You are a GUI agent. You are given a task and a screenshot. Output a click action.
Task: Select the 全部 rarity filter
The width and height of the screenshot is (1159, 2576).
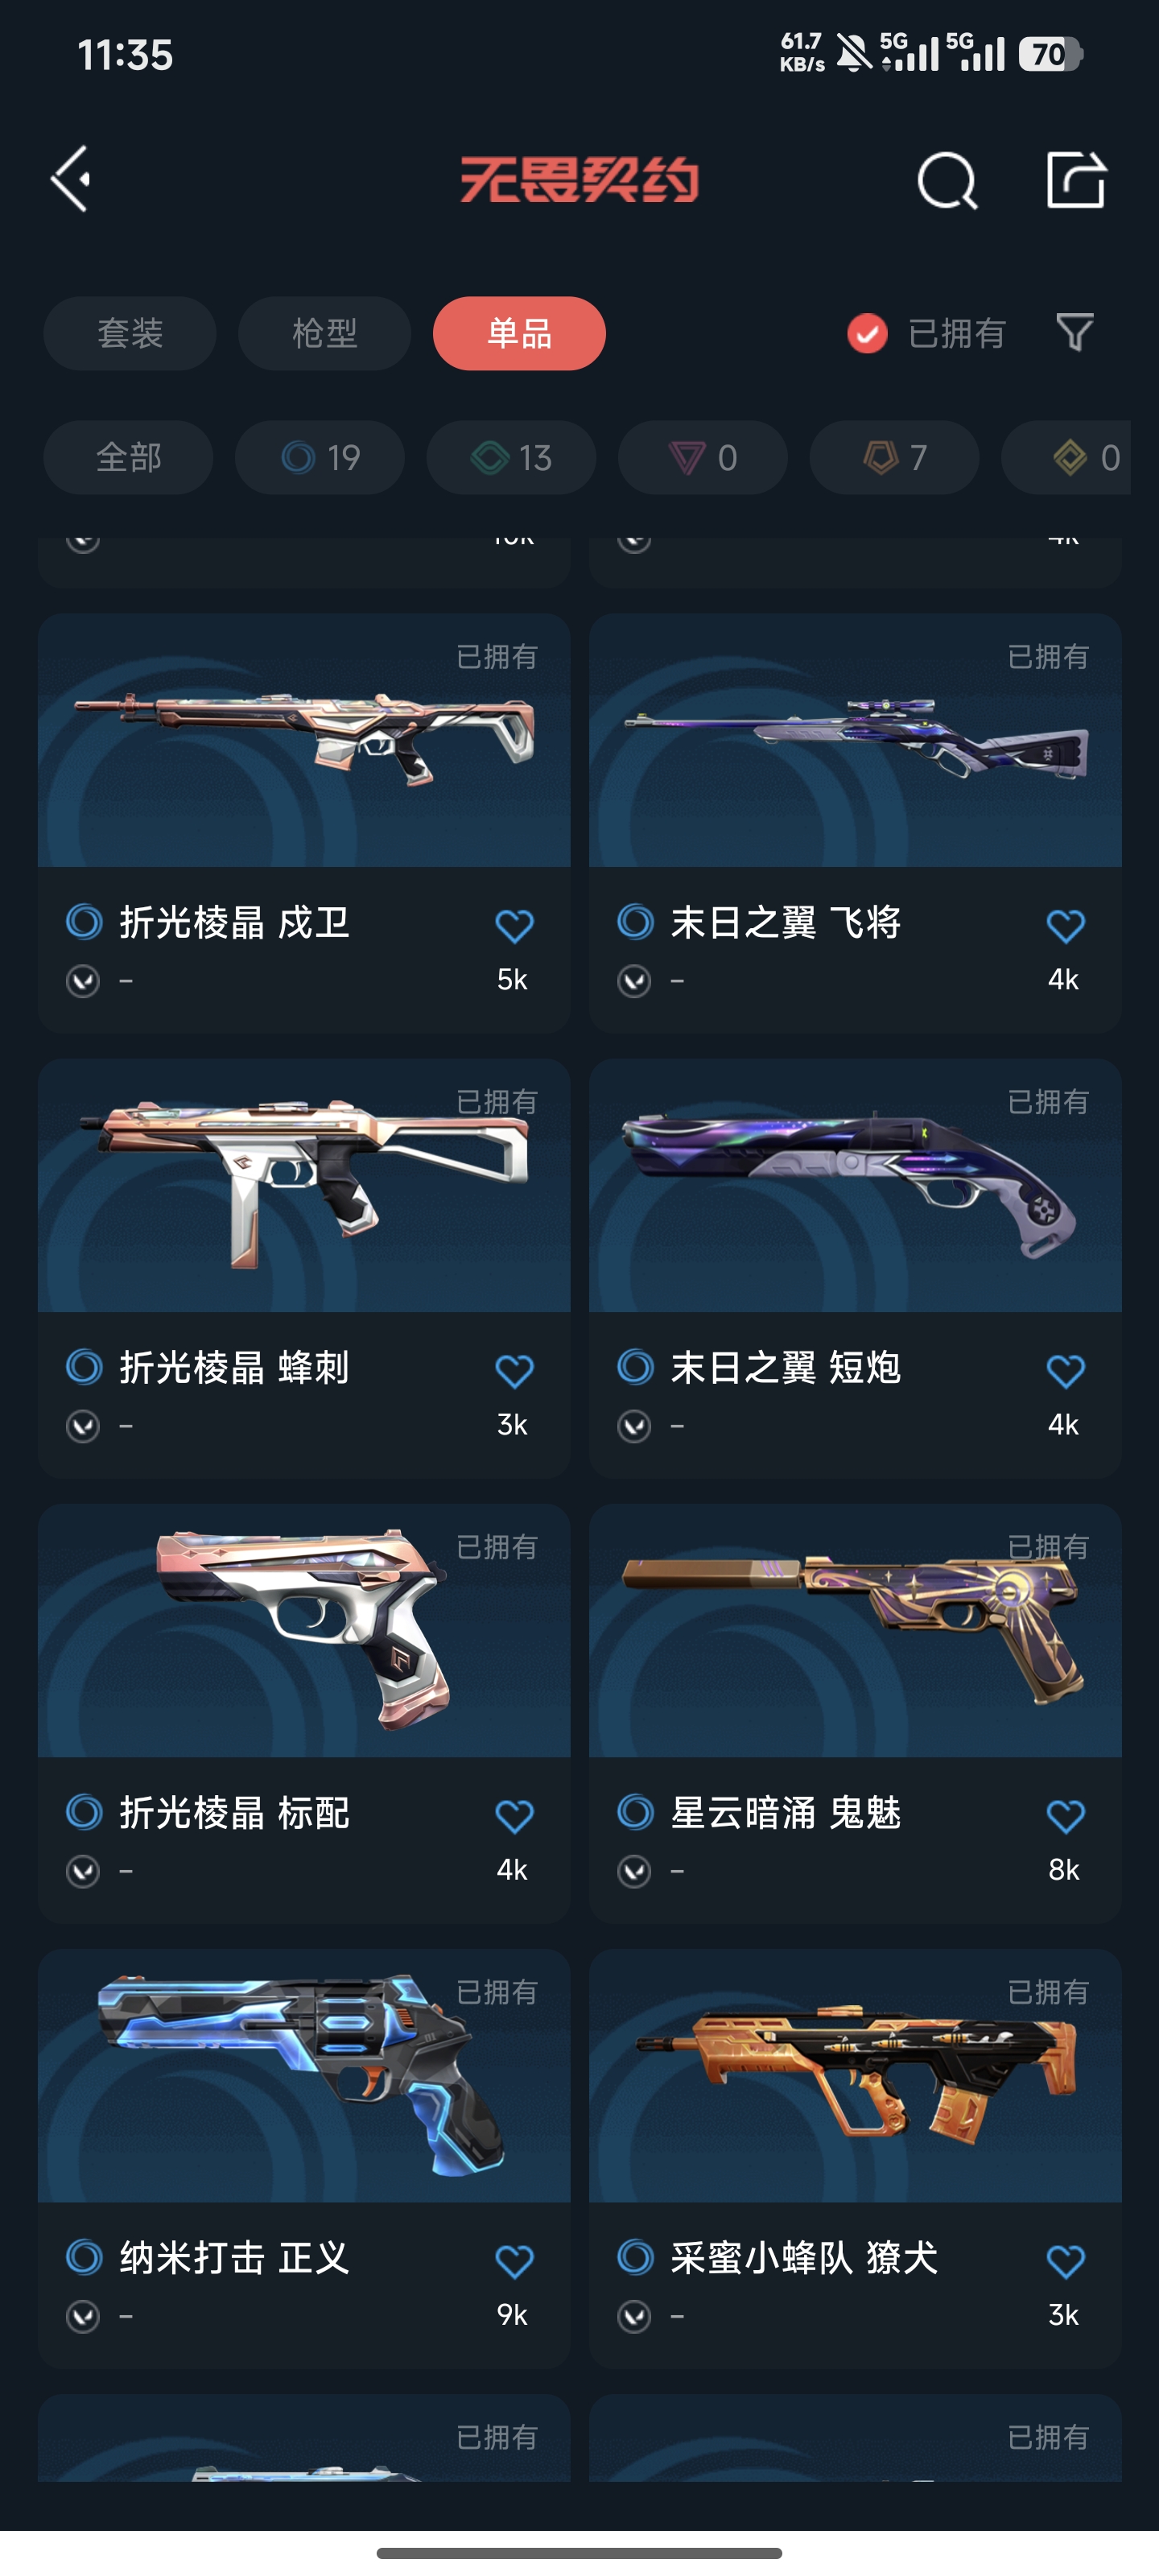[x=128, y=457]
